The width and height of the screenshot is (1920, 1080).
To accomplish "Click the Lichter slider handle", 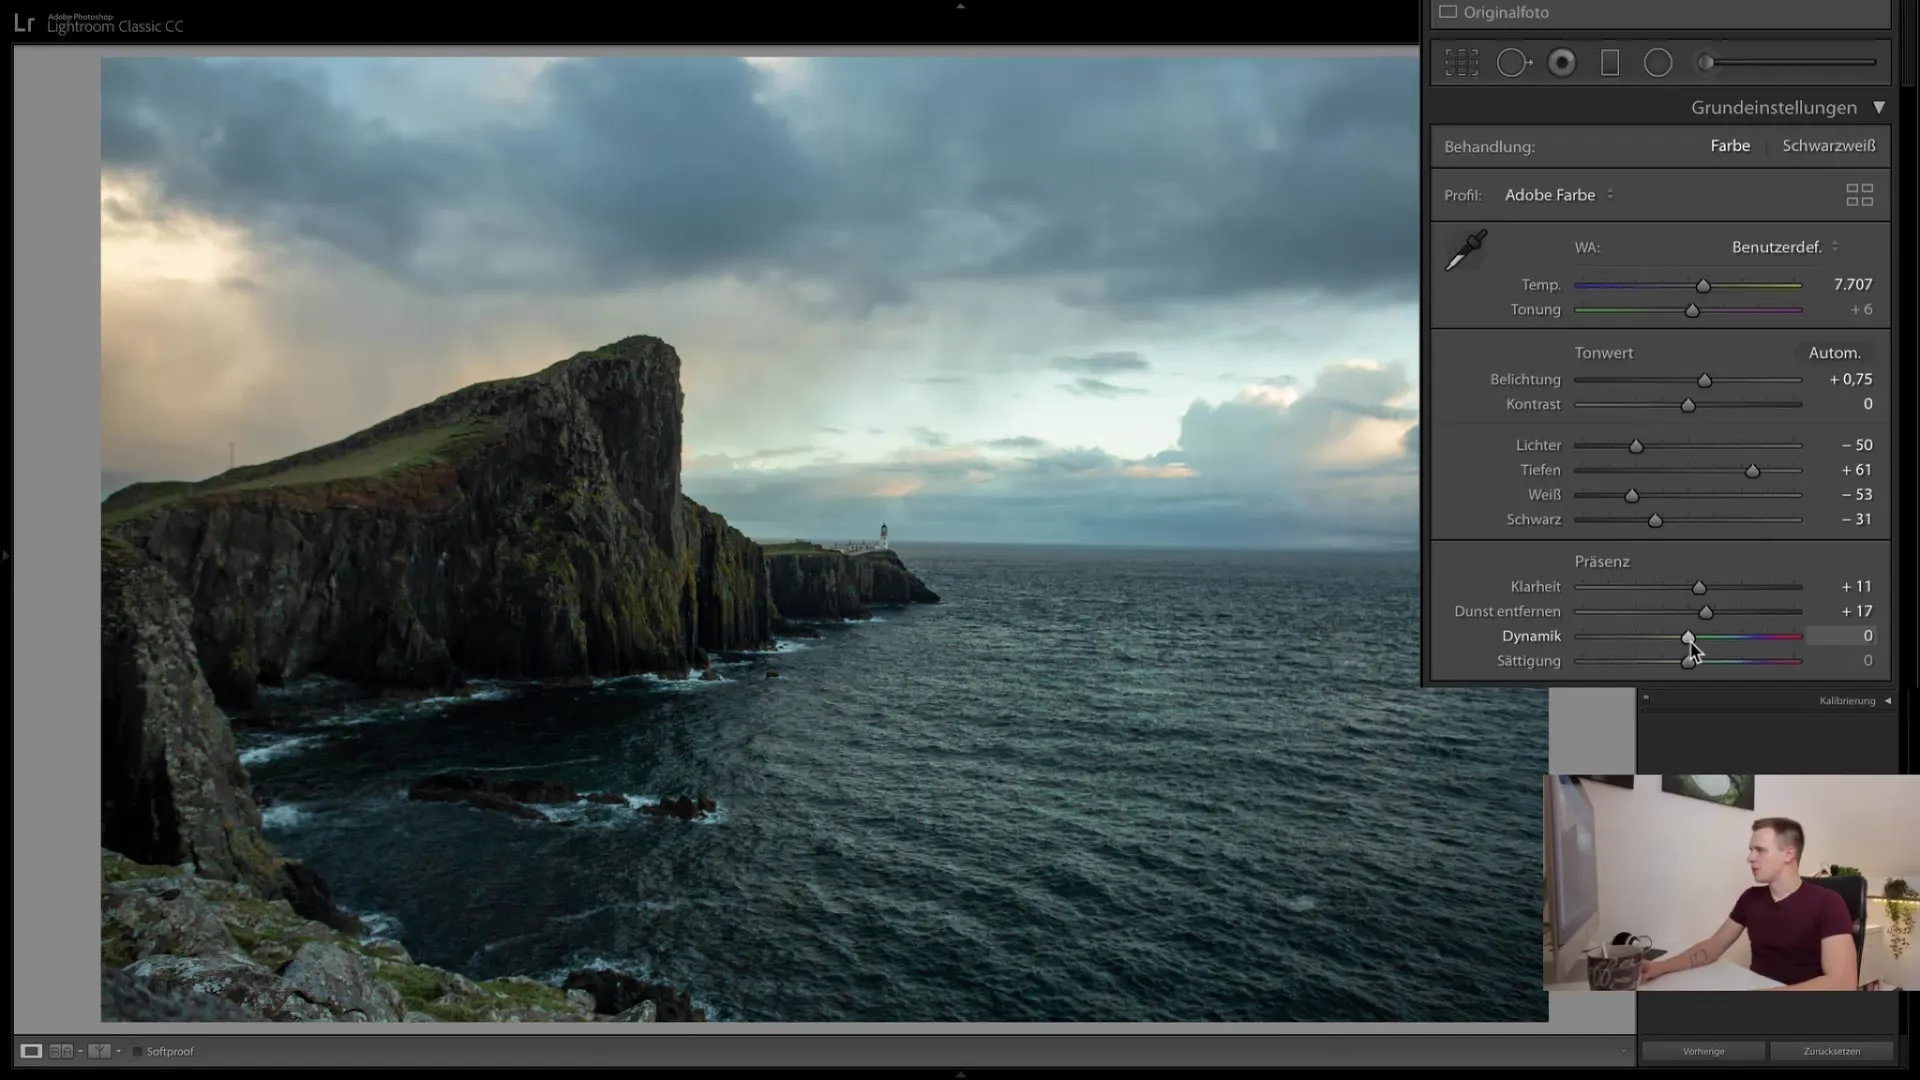I will [1636, 446].
